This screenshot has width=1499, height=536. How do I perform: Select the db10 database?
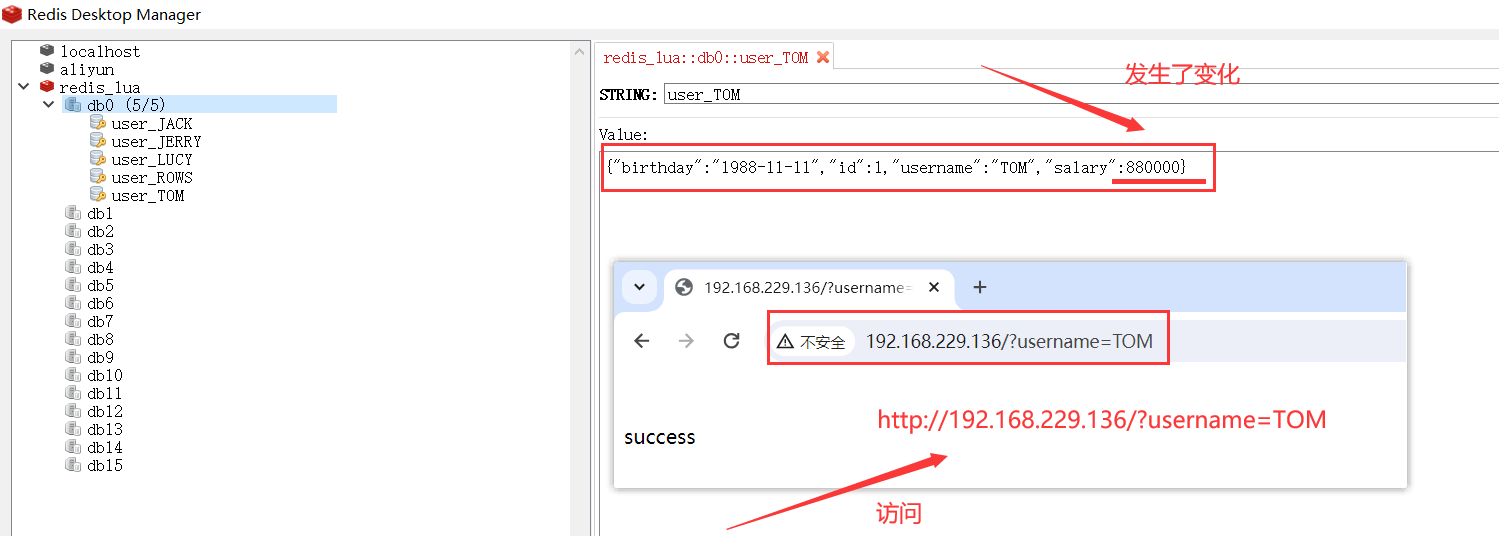coord(105,376)
